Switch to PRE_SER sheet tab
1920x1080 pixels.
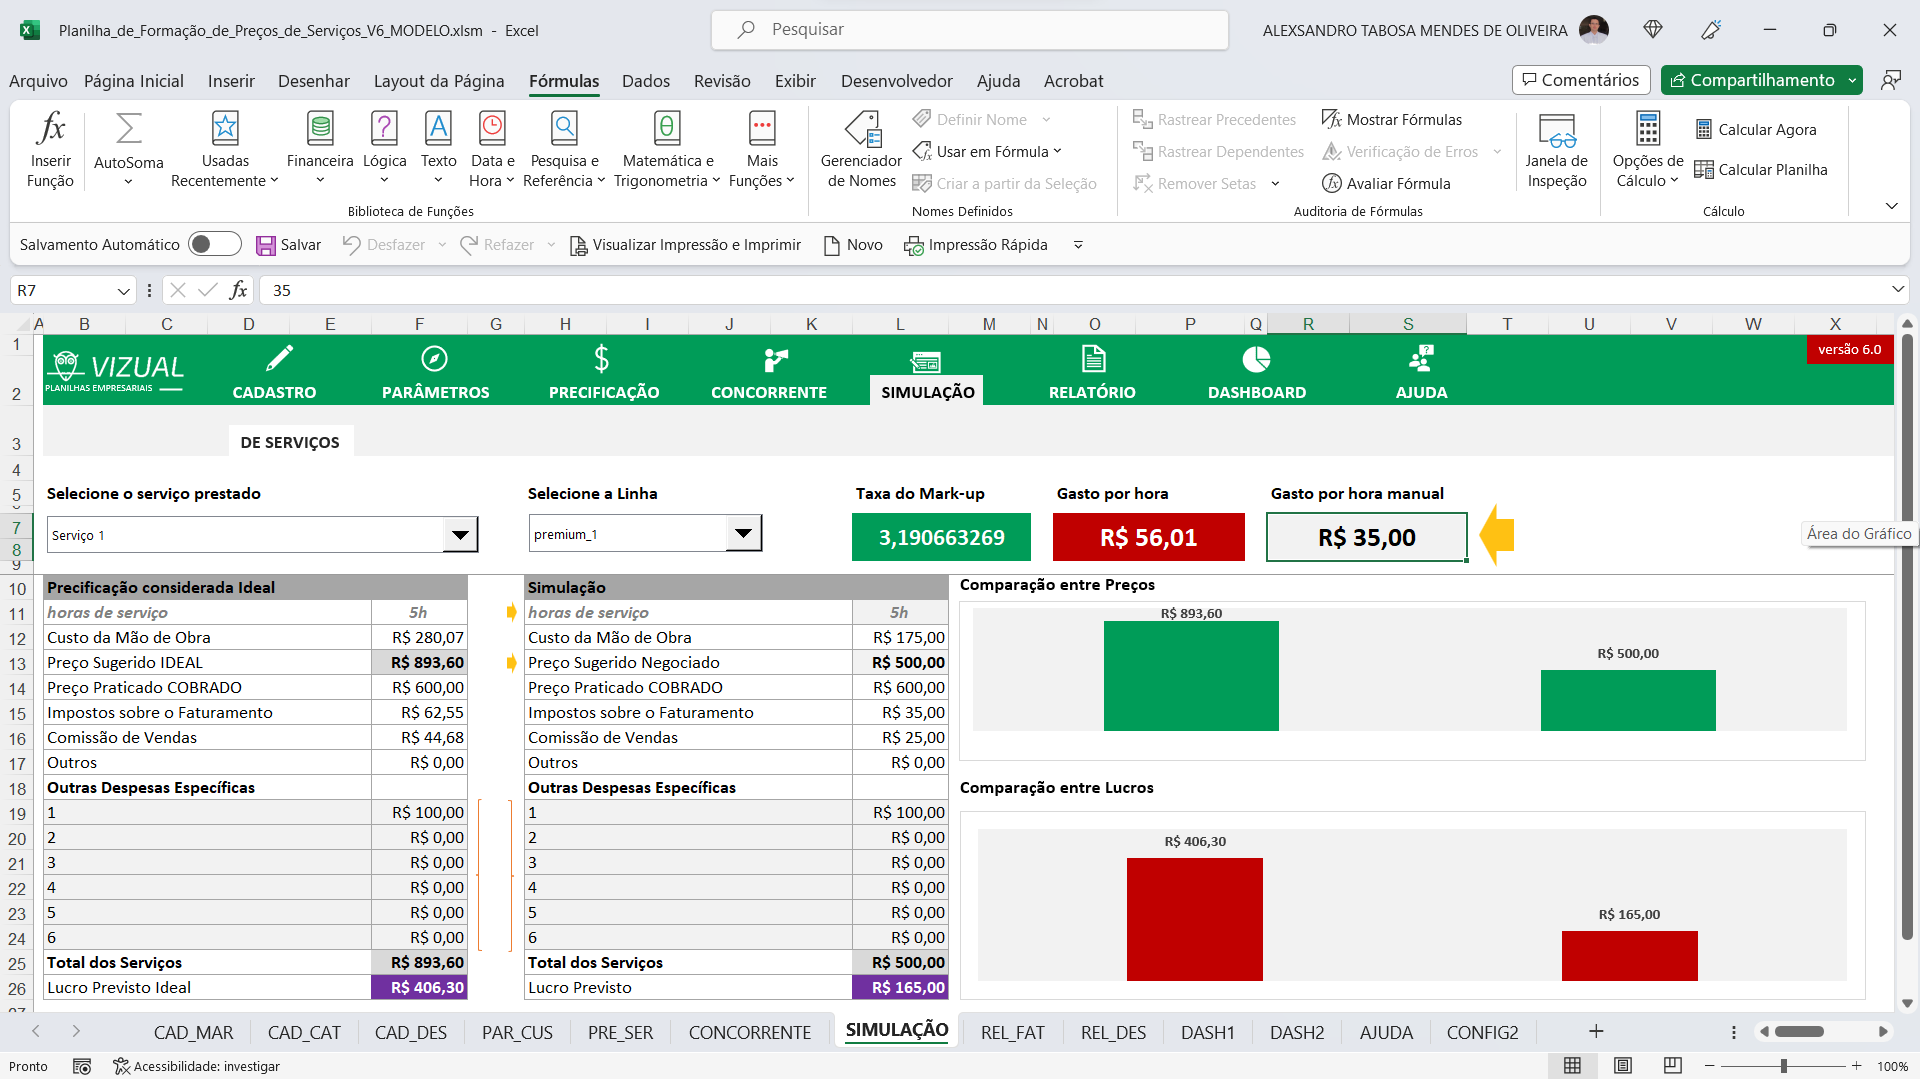pyautogui.click(x=620, y=1032)
